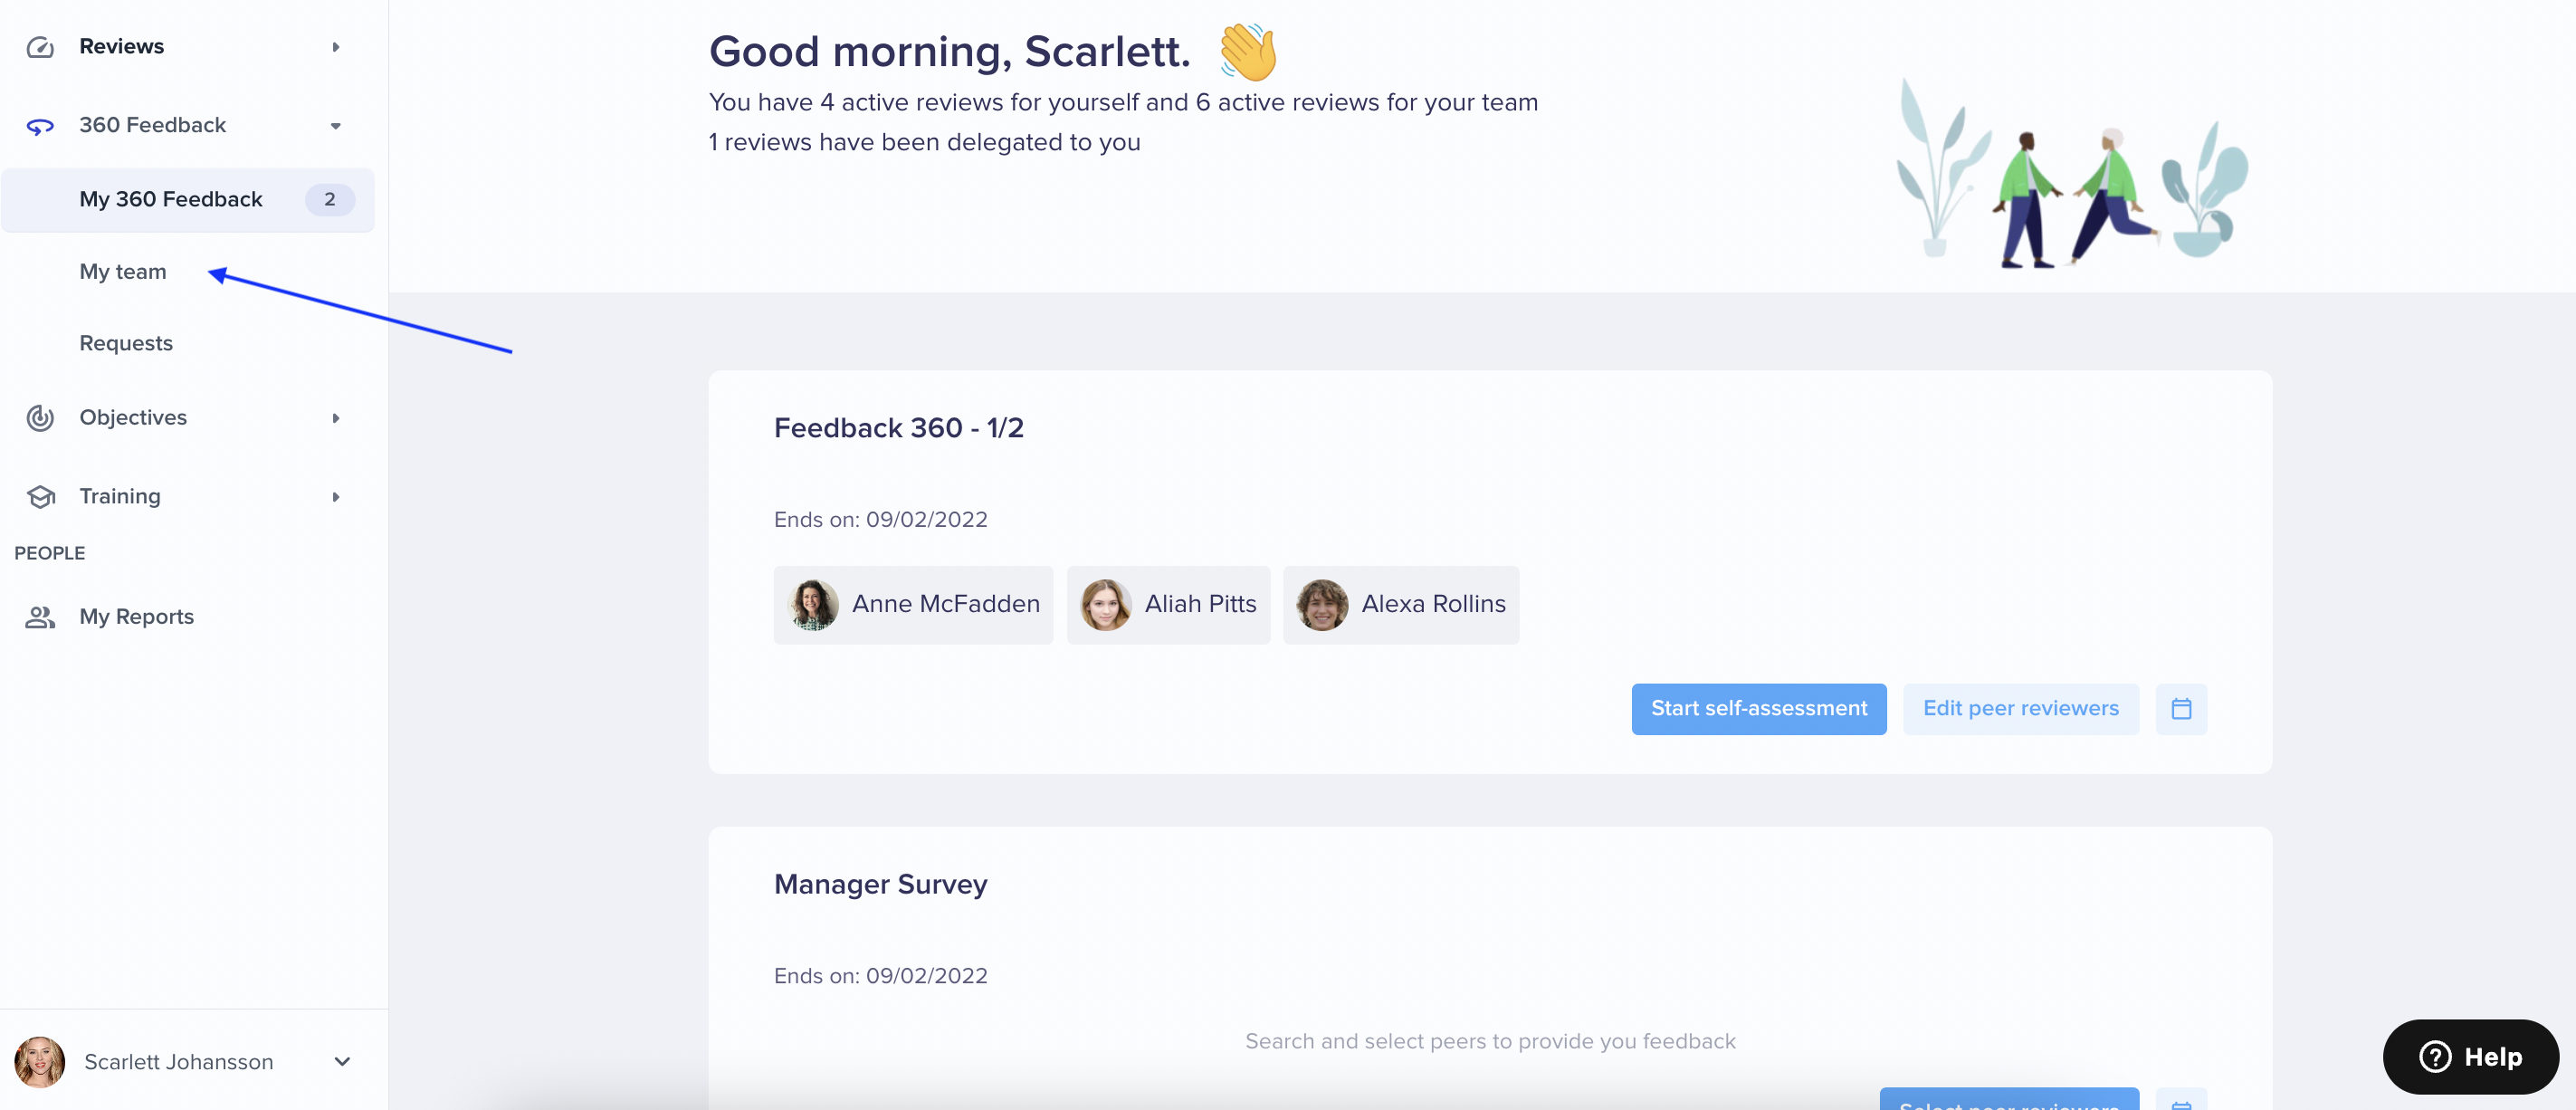Click the My Reports people icon
The image size is (2576, 1110).
40,617
